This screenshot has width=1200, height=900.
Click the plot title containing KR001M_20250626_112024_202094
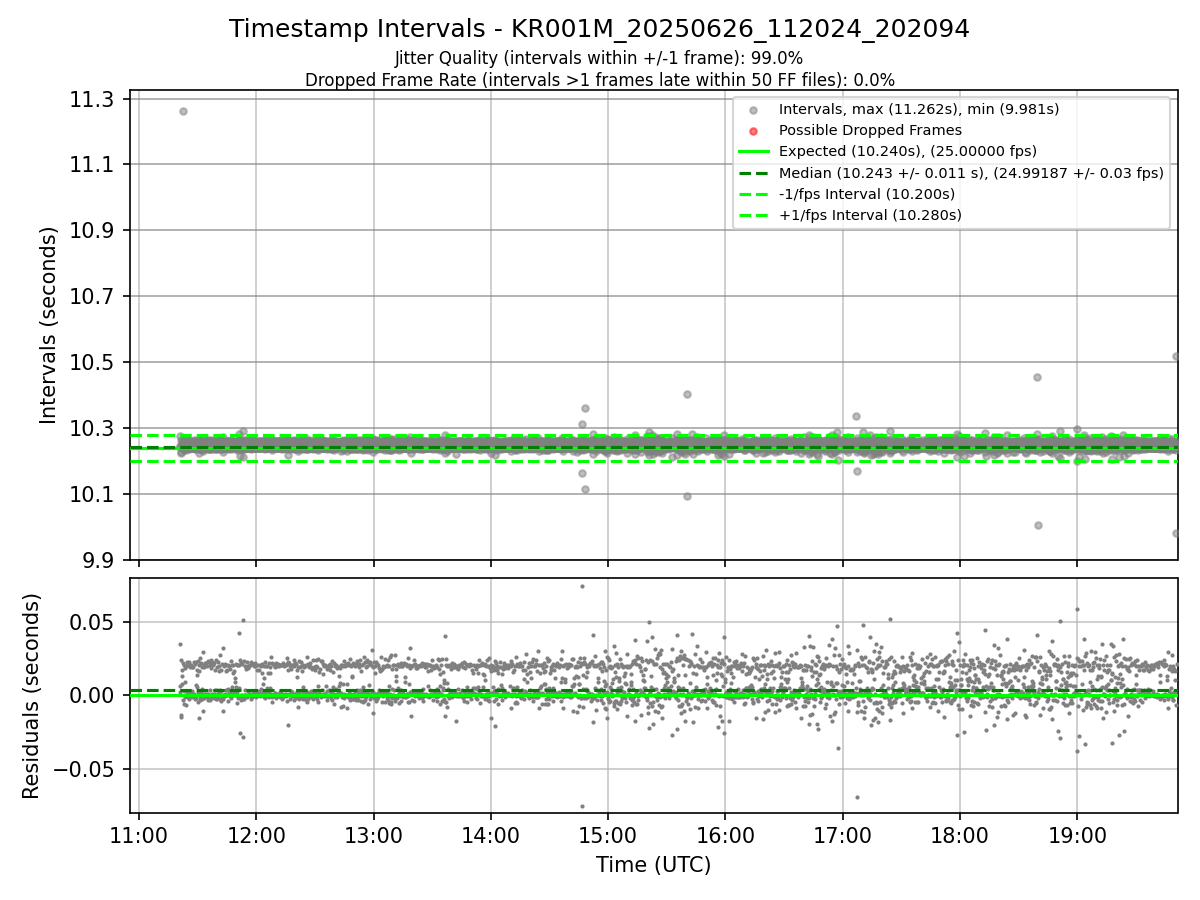coord(599,29)
